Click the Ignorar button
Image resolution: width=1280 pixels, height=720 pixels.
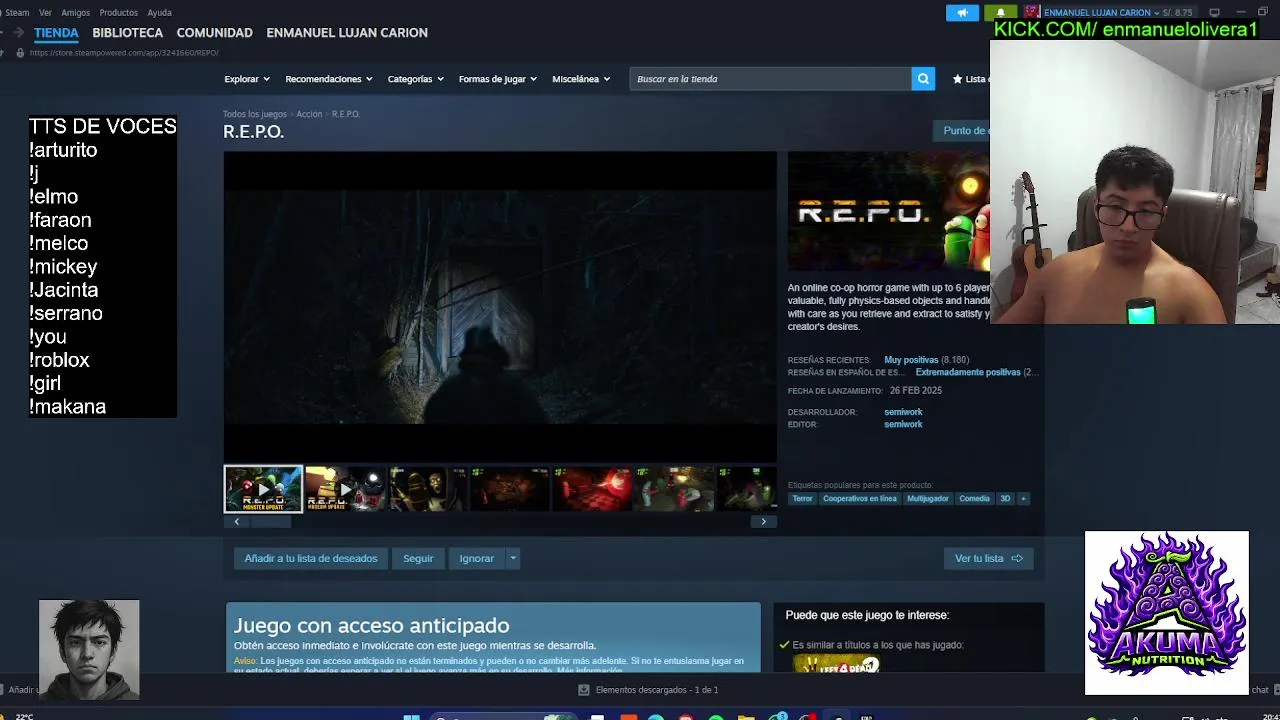[x=477, y=559]
